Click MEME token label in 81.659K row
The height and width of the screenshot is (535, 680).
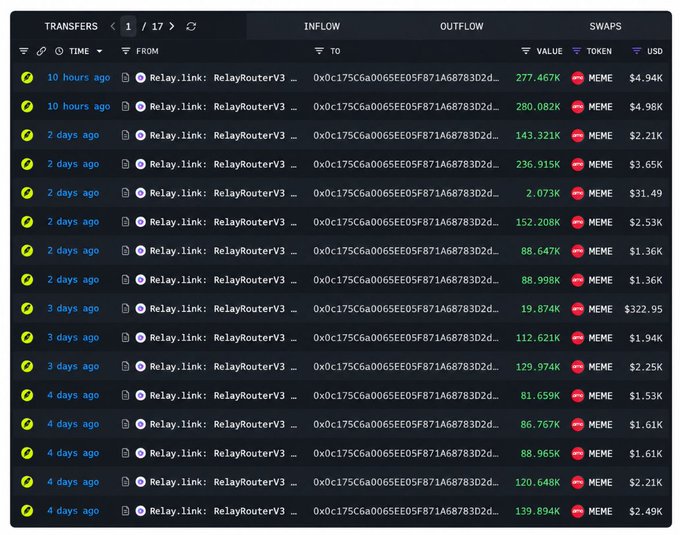coord(600,396)
